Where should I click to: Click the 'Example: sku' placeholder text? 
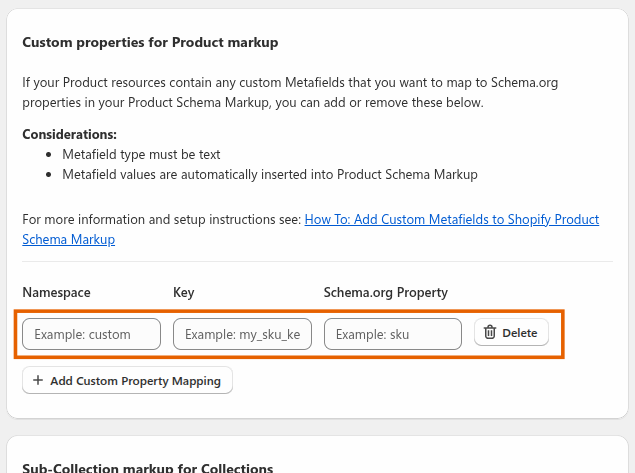[x=372, y=335]
